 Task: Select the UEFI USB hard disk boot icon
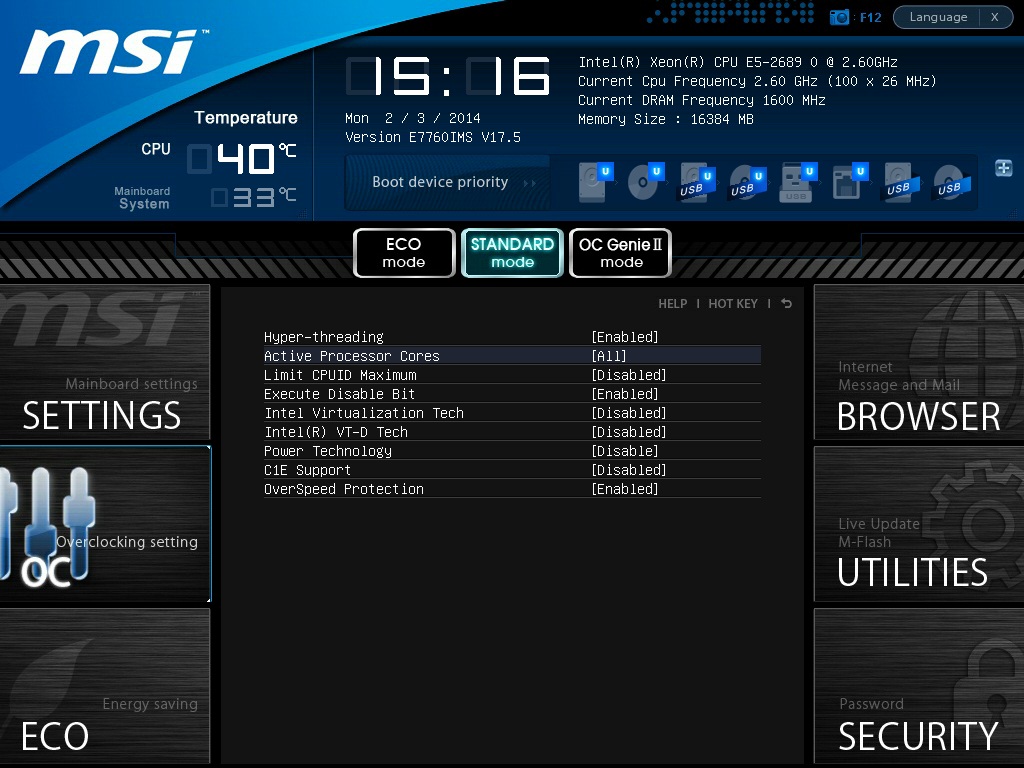[697, 182]
